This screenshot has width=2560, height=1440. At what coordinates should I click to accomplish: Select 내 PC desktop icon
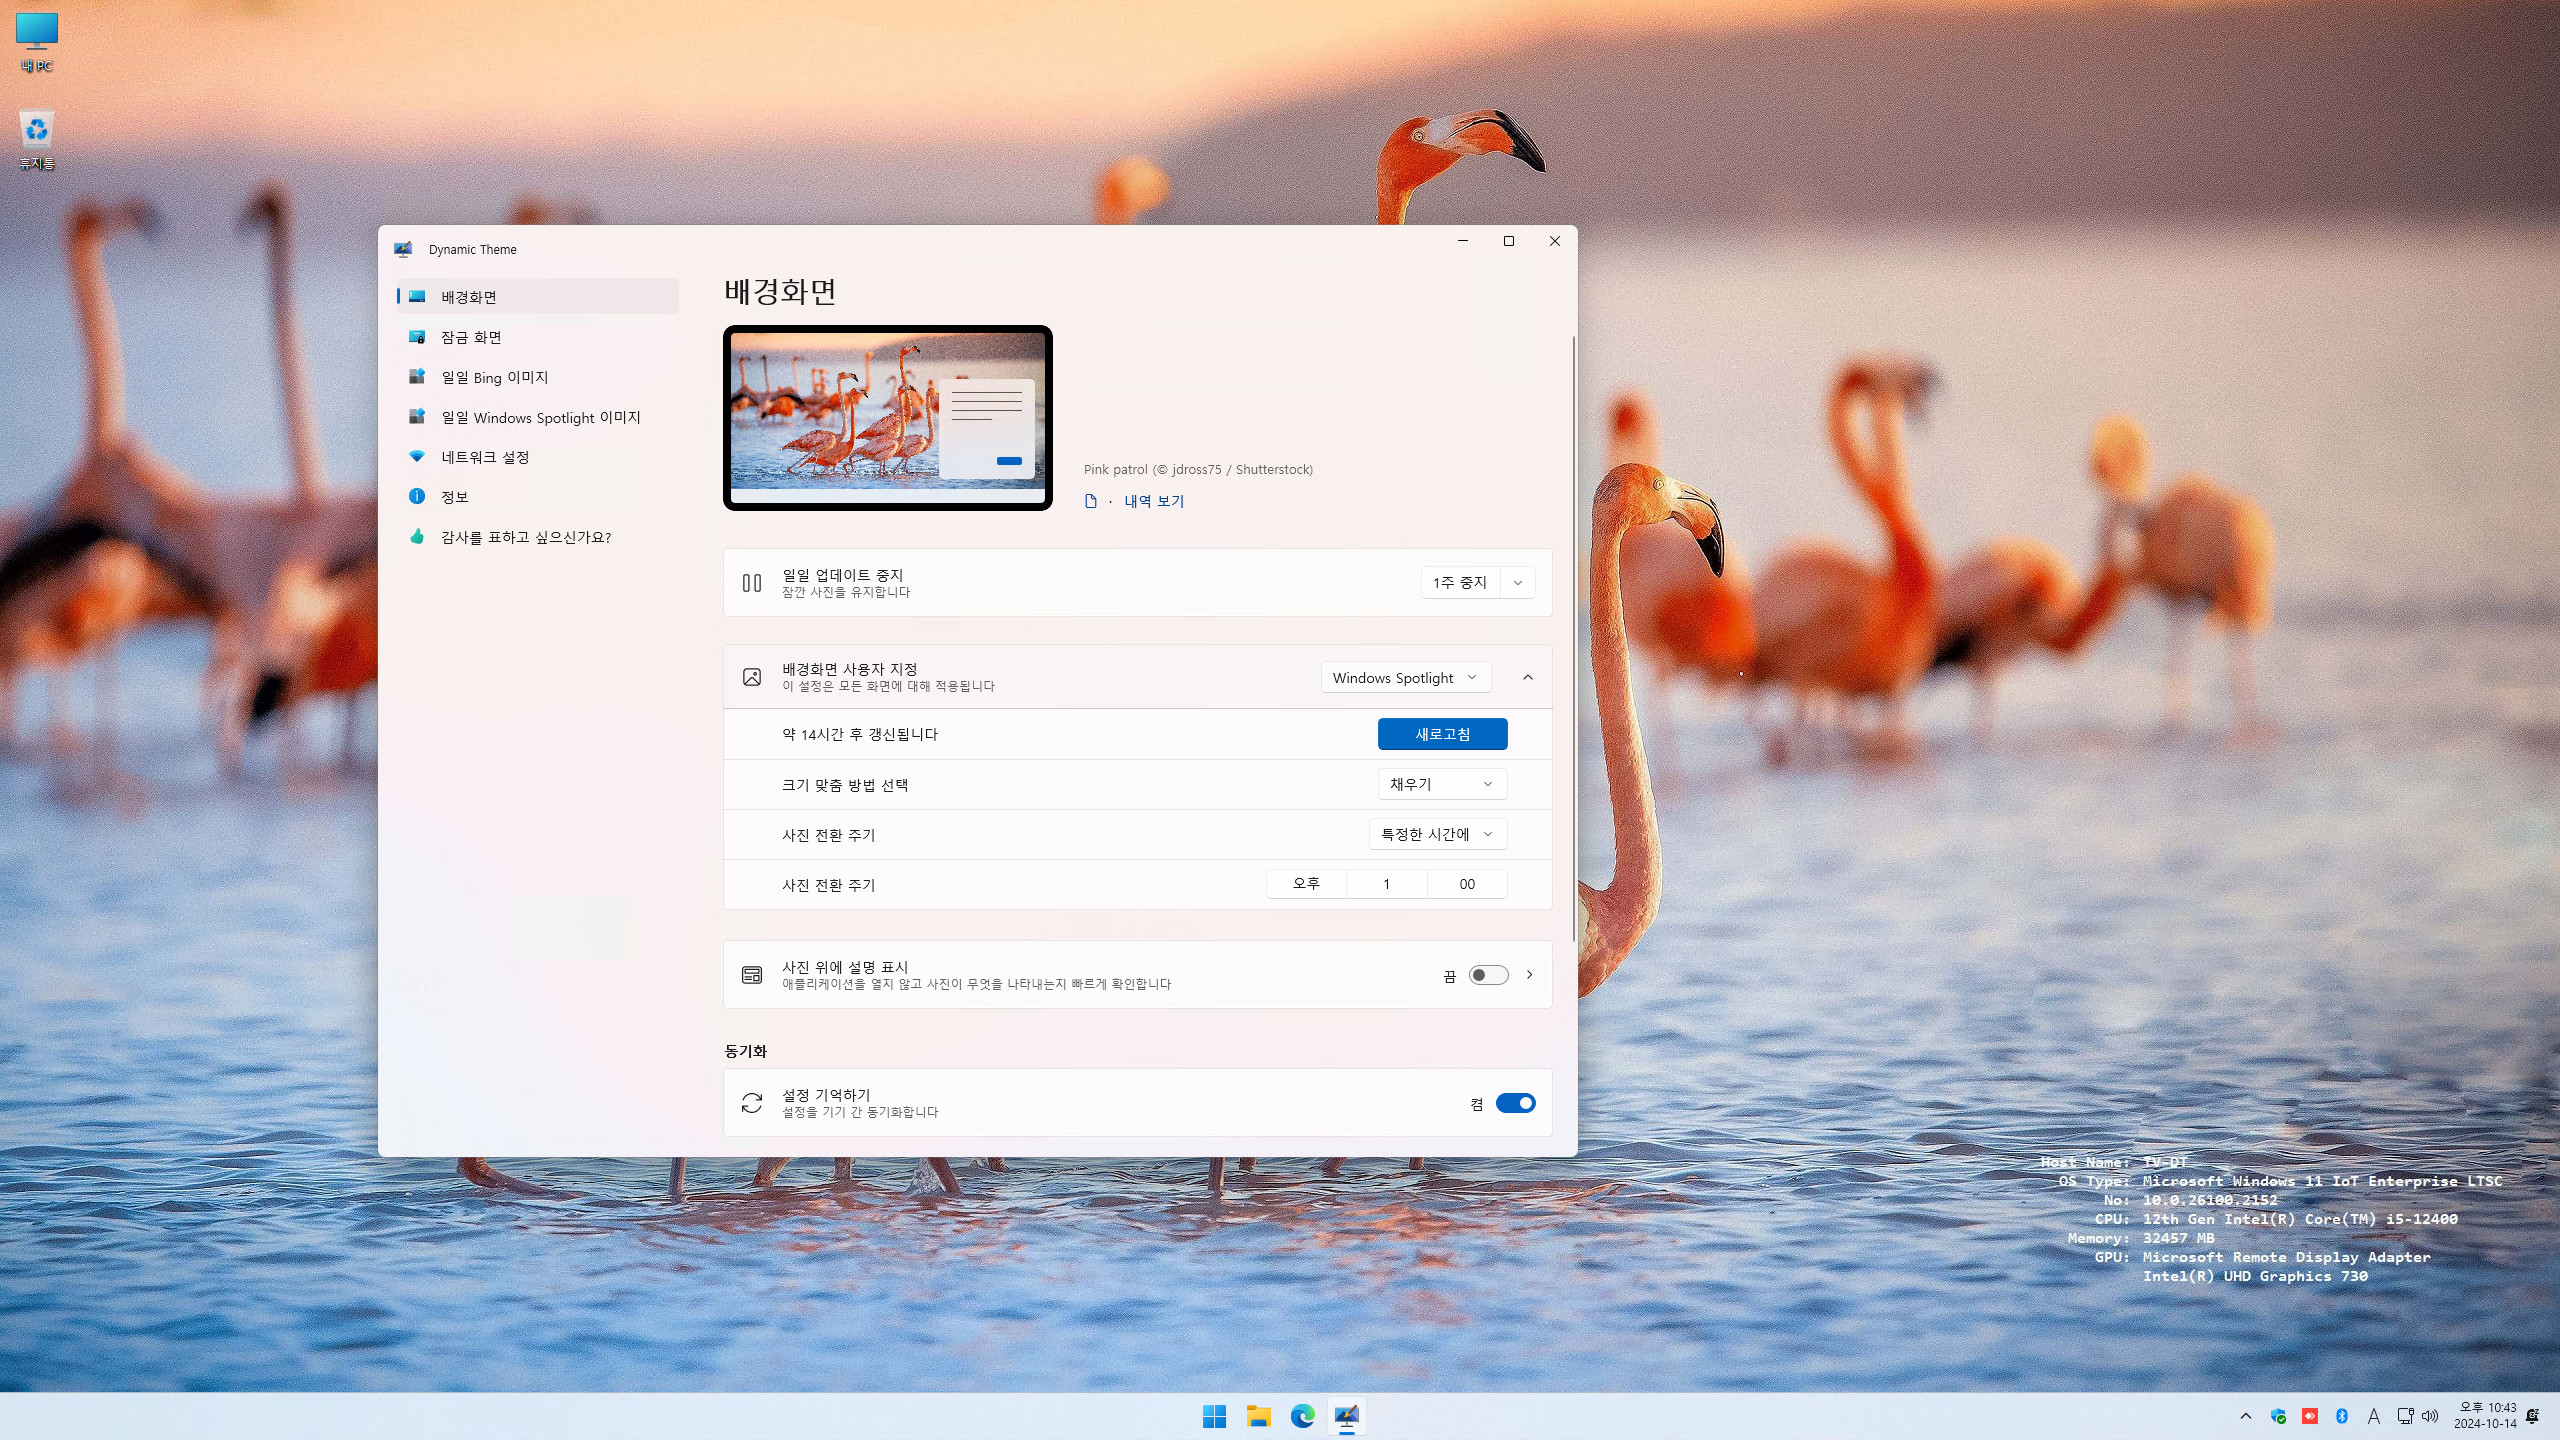click(37, 42)
